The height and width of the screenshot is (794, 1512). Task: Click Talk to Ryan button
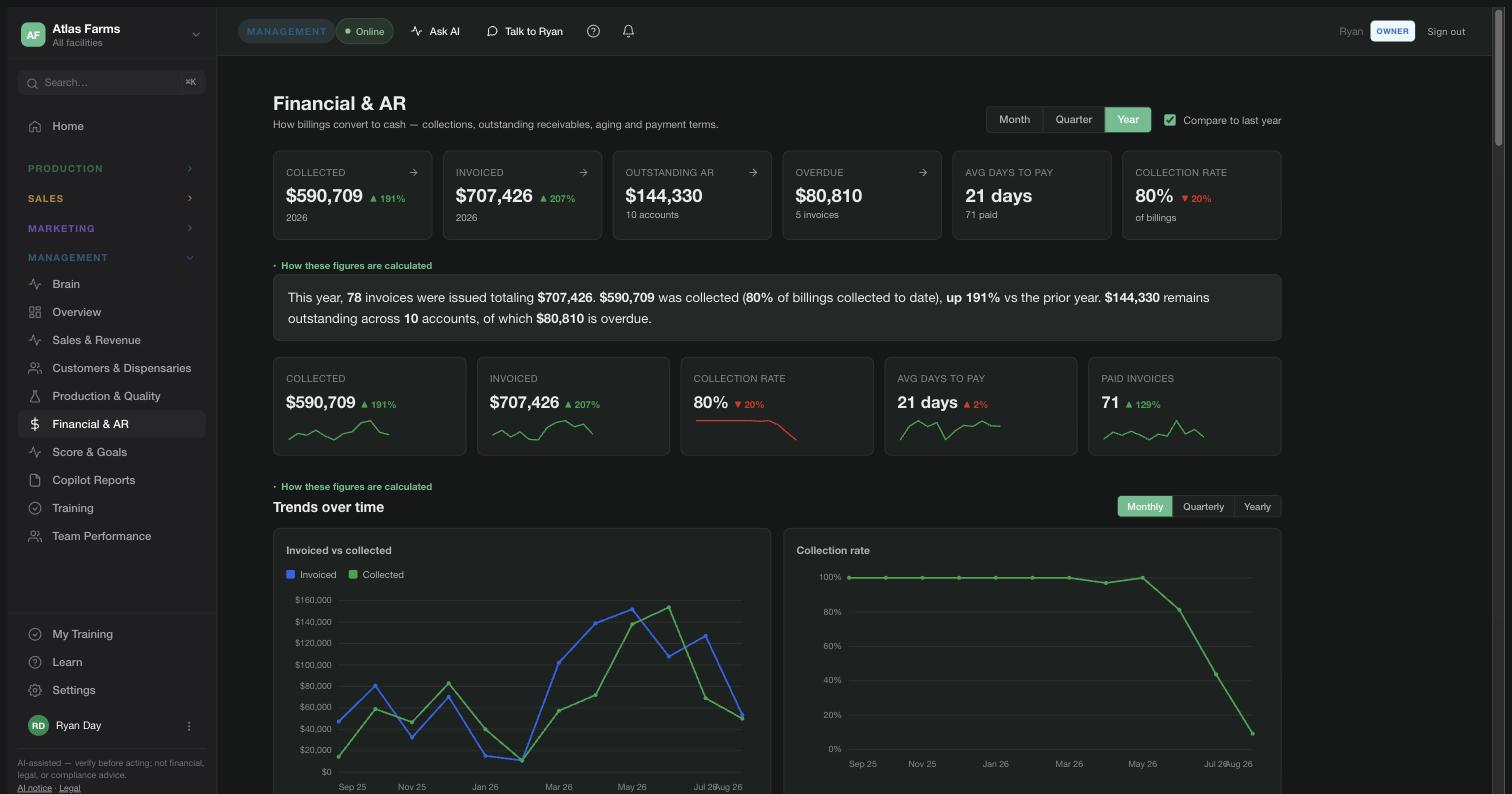pyautogui.click(x=524, y=31)
